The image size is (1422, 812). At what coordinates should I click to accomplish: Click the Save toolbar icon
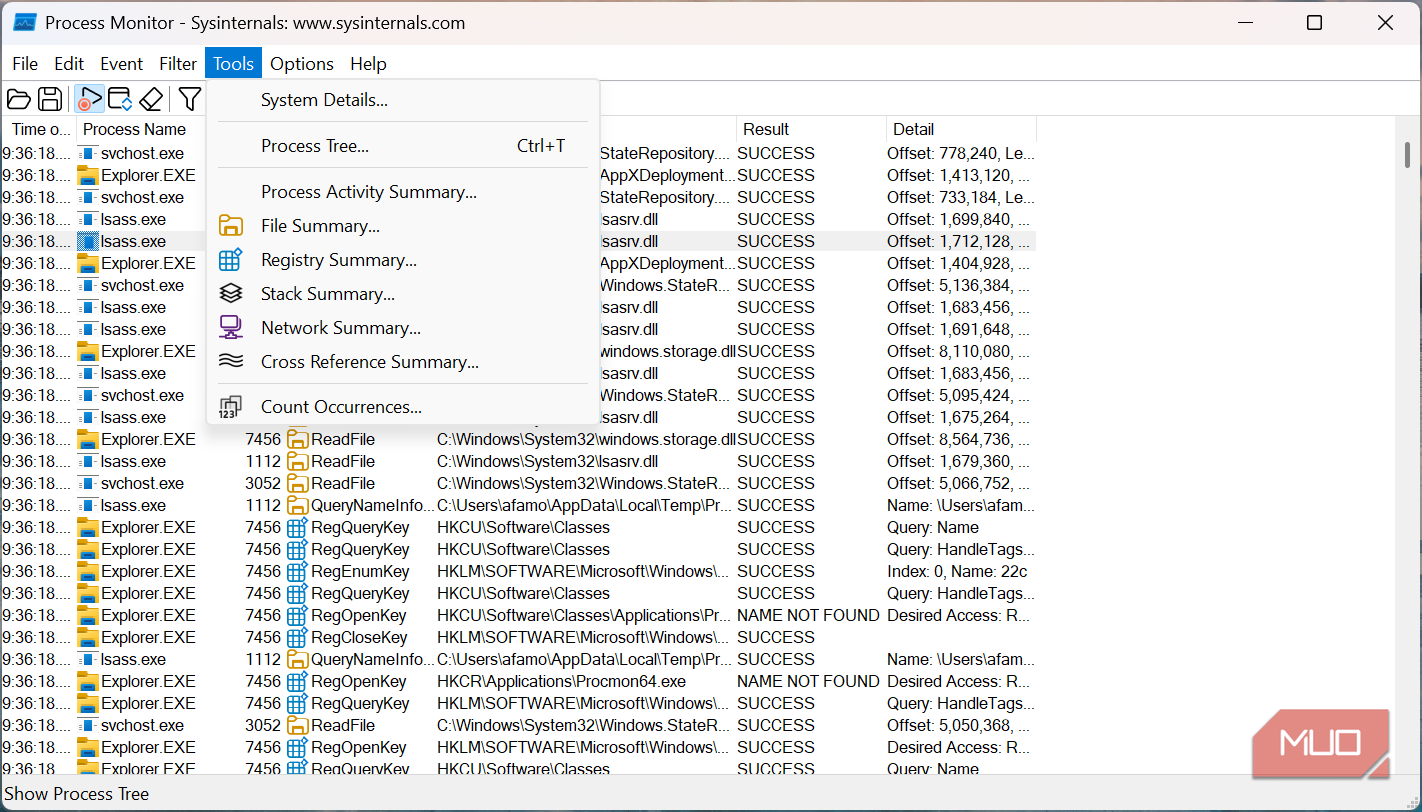pyautogui.click(x=50, y=99)
